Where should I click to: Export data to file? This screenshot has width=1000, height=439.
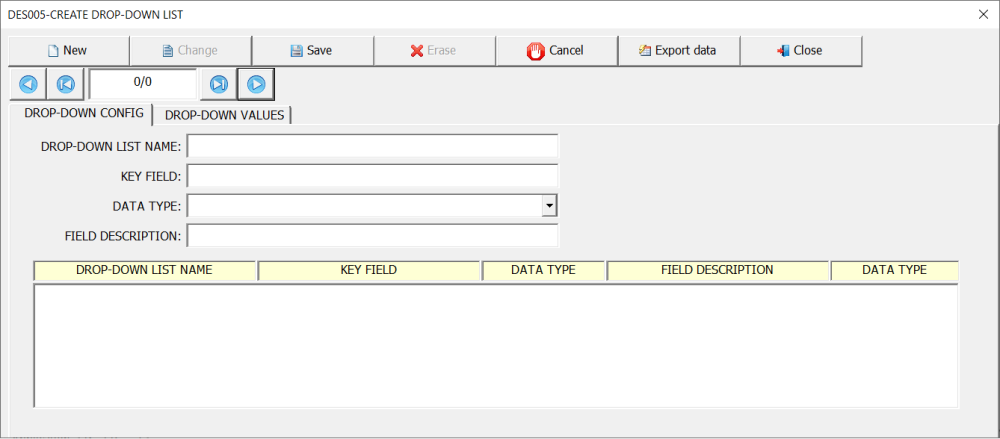coord(678,50)
